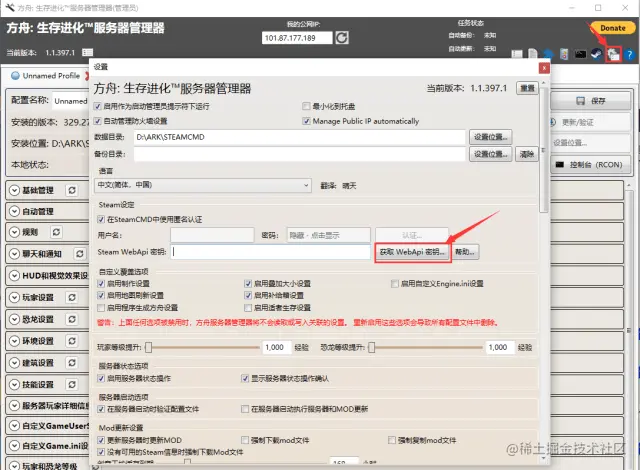This screenshot has width=640, height=470.
Task: Expand the 基础管理 section
Action: pos(15,190)
